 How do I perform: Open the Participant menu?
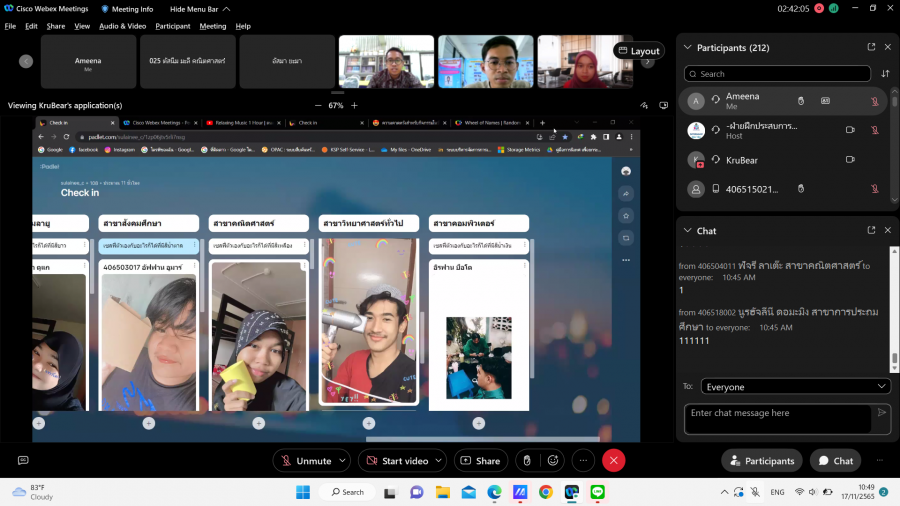(x=173, y=26)
